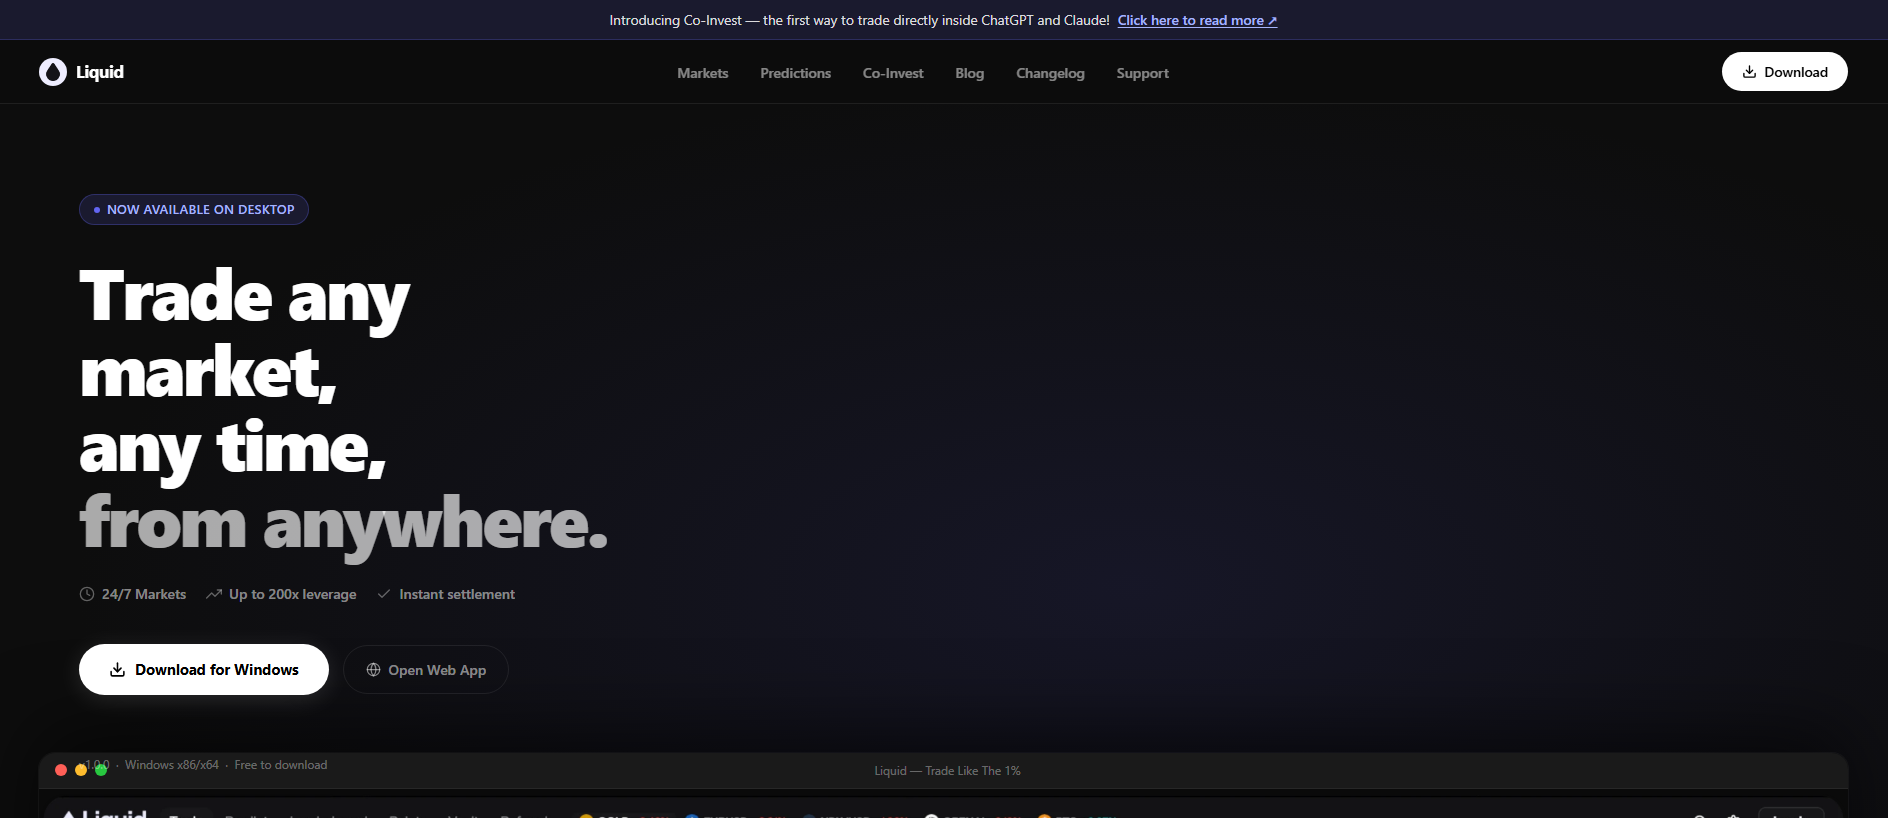This screenshot has height=818, width=1888.
Task: Click the yellow dot in the app preview
Action: (81, 770)
